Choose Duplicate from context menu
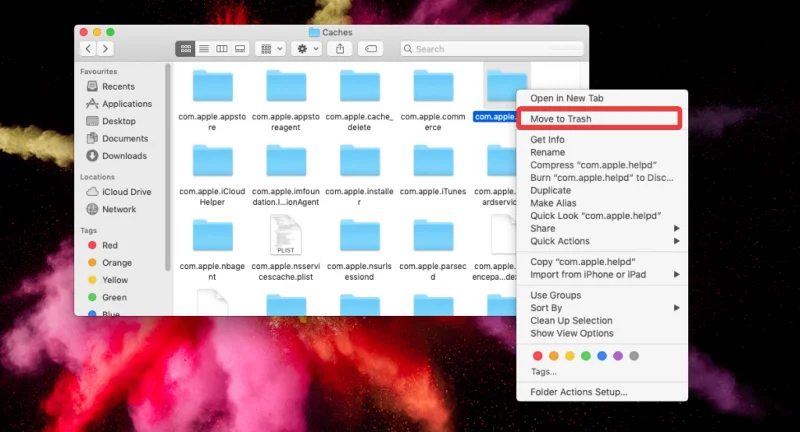Viewport: 800px width, 432px height. 602,190
